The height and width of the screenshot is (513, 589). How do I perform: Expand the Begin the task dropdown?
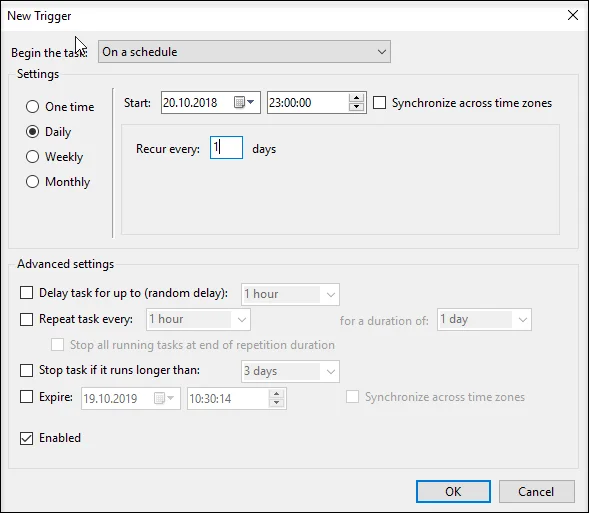(x=244, y=52)
